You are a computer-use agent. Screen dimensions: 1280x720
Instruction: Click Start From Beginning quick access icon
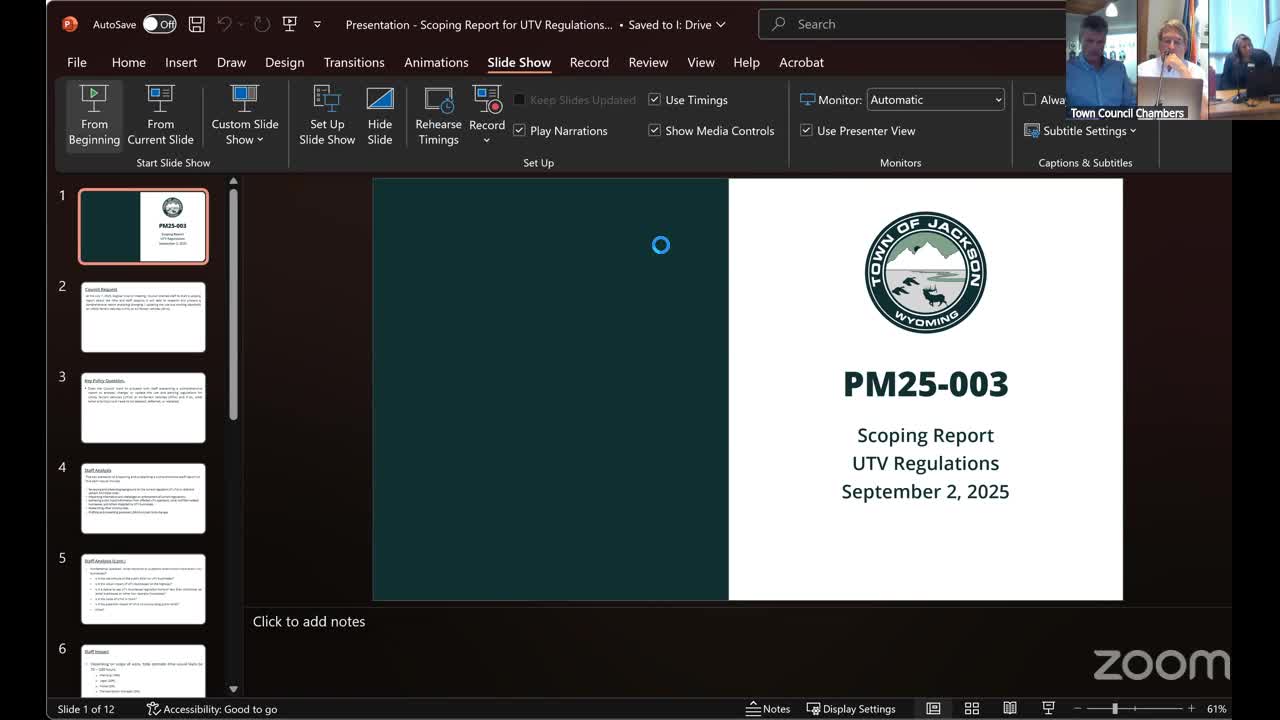(x=290, y=24)
